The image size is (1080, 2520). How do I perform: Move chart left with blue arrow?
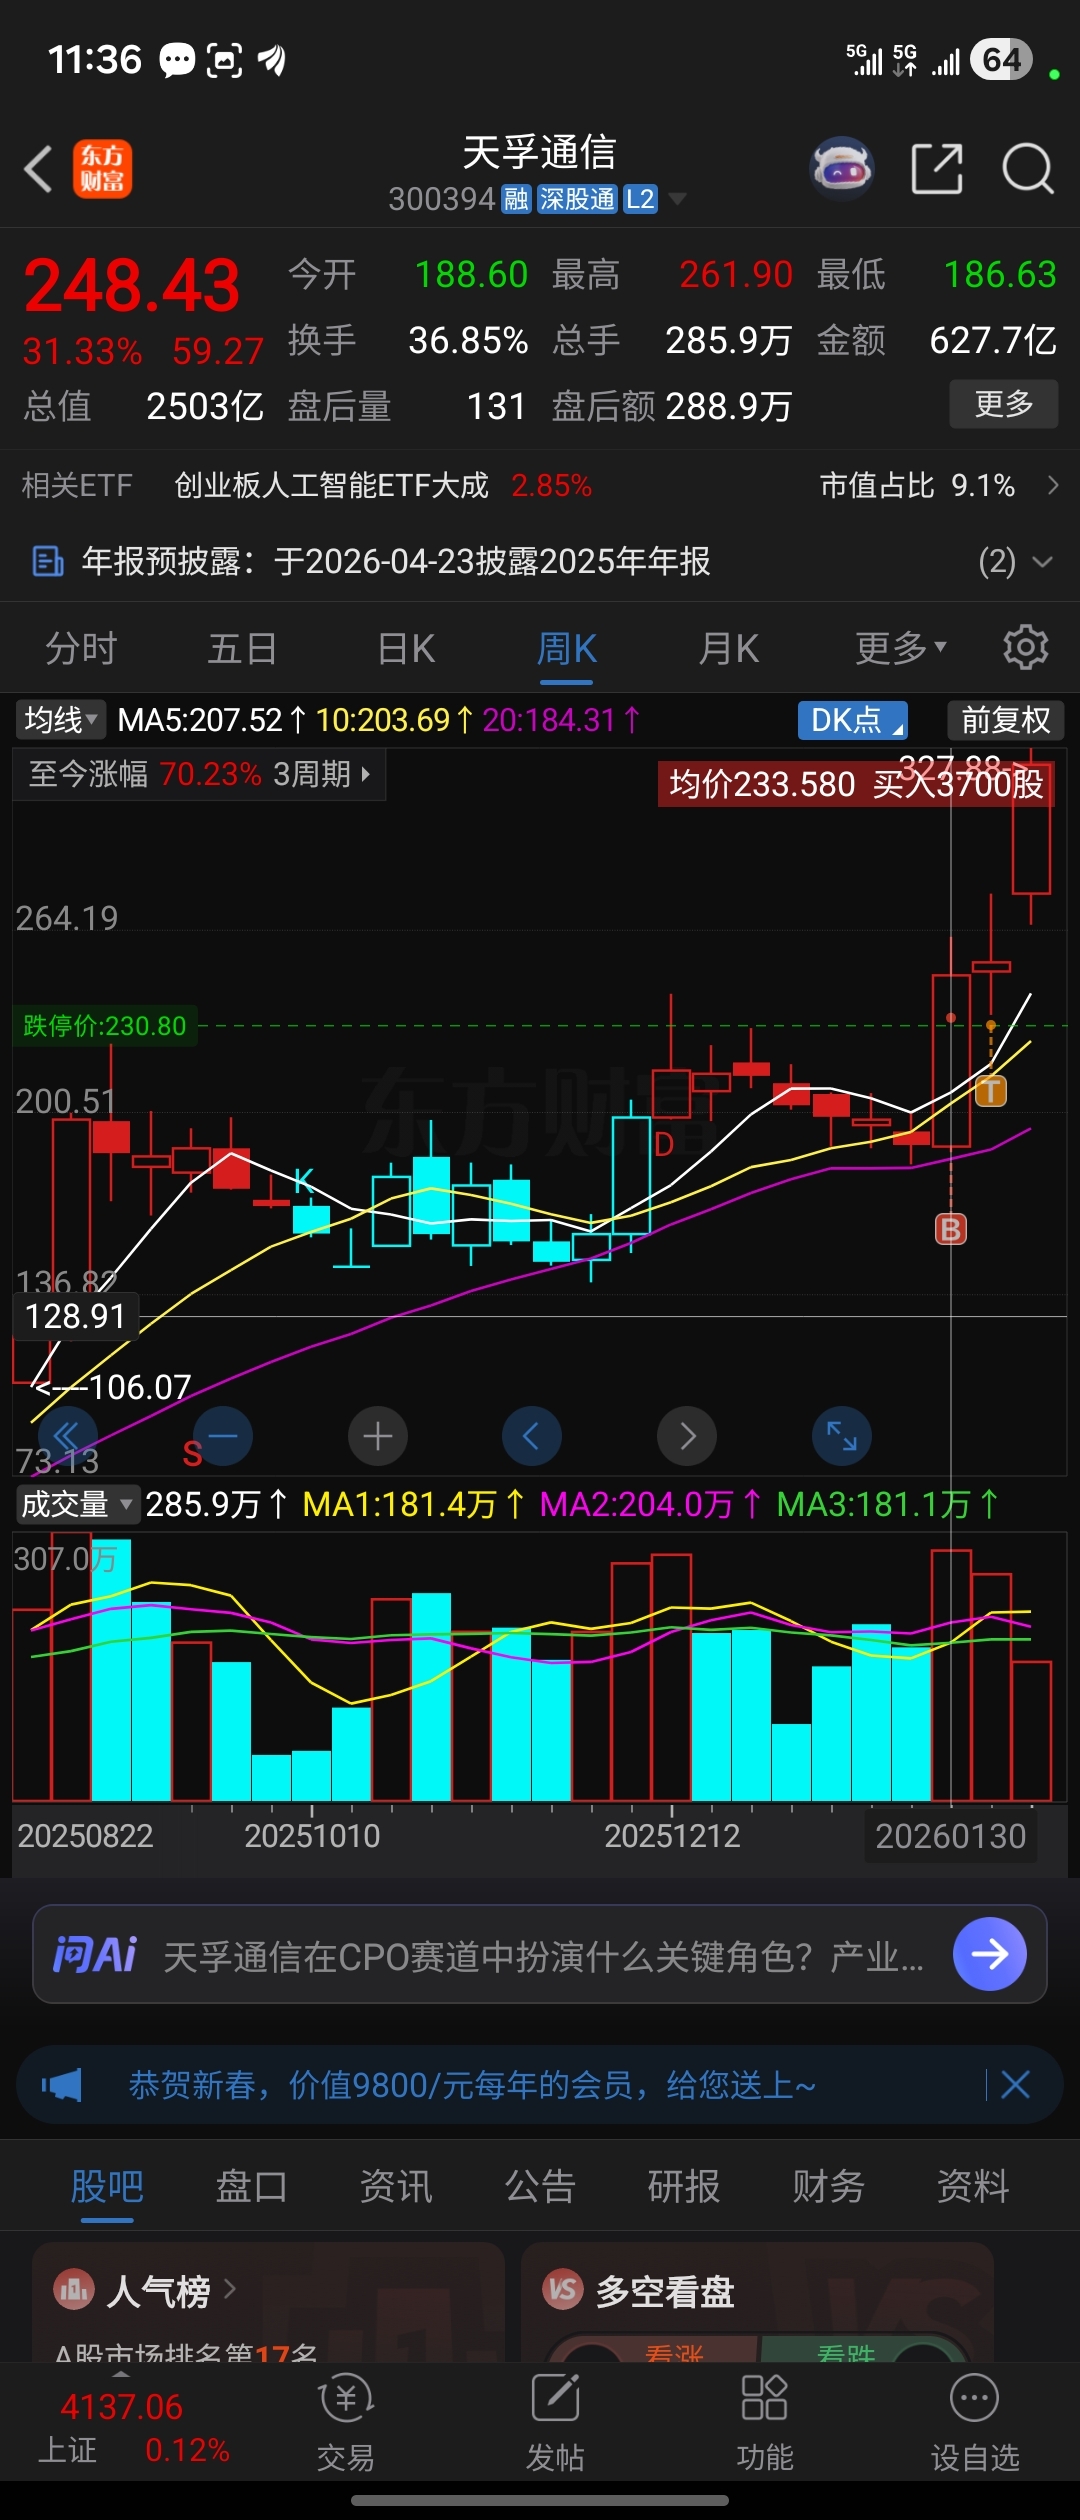(x=532, y=1436)
